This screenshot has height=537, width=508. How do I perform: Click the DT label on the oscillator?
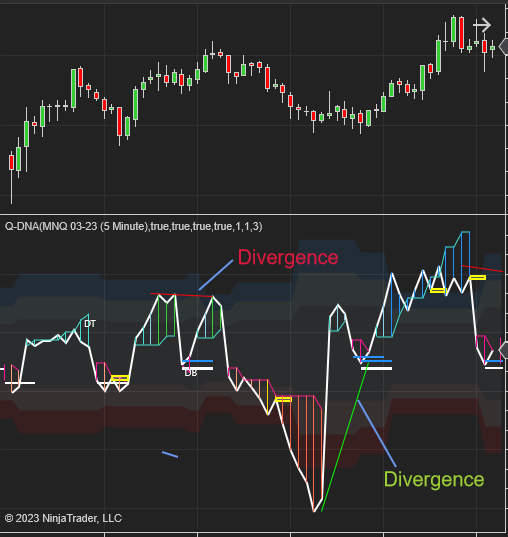pyautogui.click(x=90, y=324)
